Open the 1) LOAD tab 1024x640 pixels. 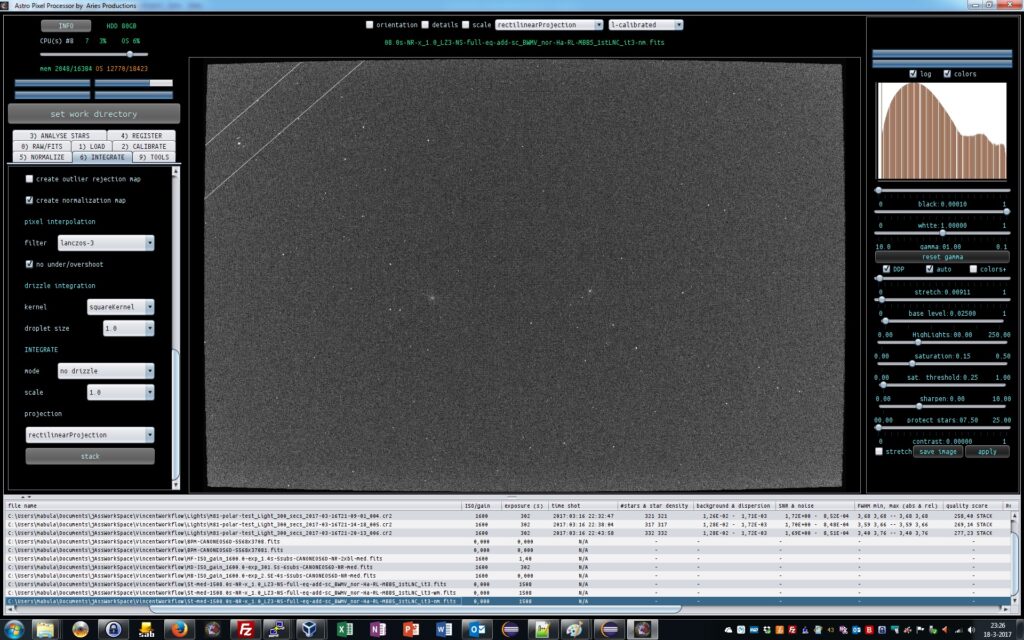[x=91, y=146]
